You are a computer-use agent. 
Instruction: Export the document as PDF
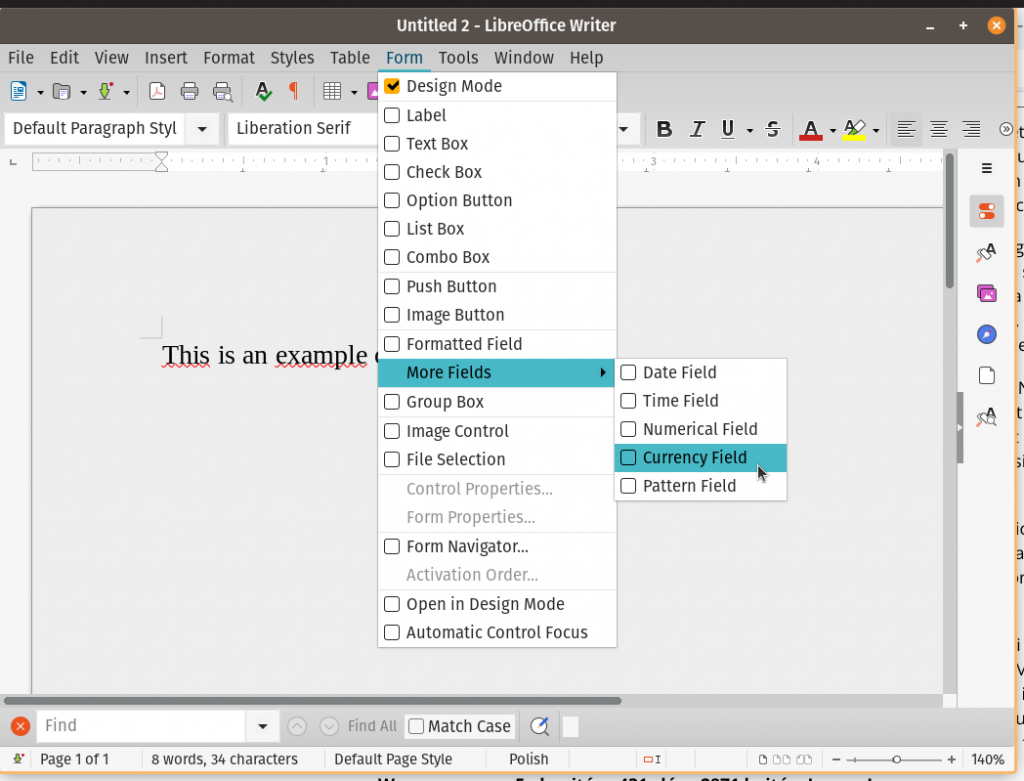(157, 91)
